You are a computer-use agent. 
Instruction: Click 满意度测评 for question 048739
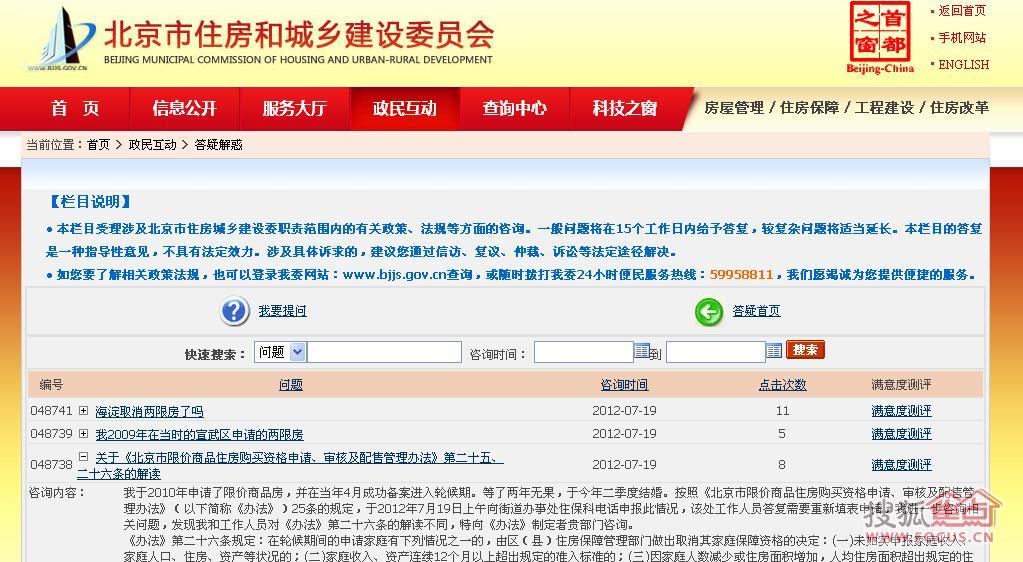click(902, 433)
